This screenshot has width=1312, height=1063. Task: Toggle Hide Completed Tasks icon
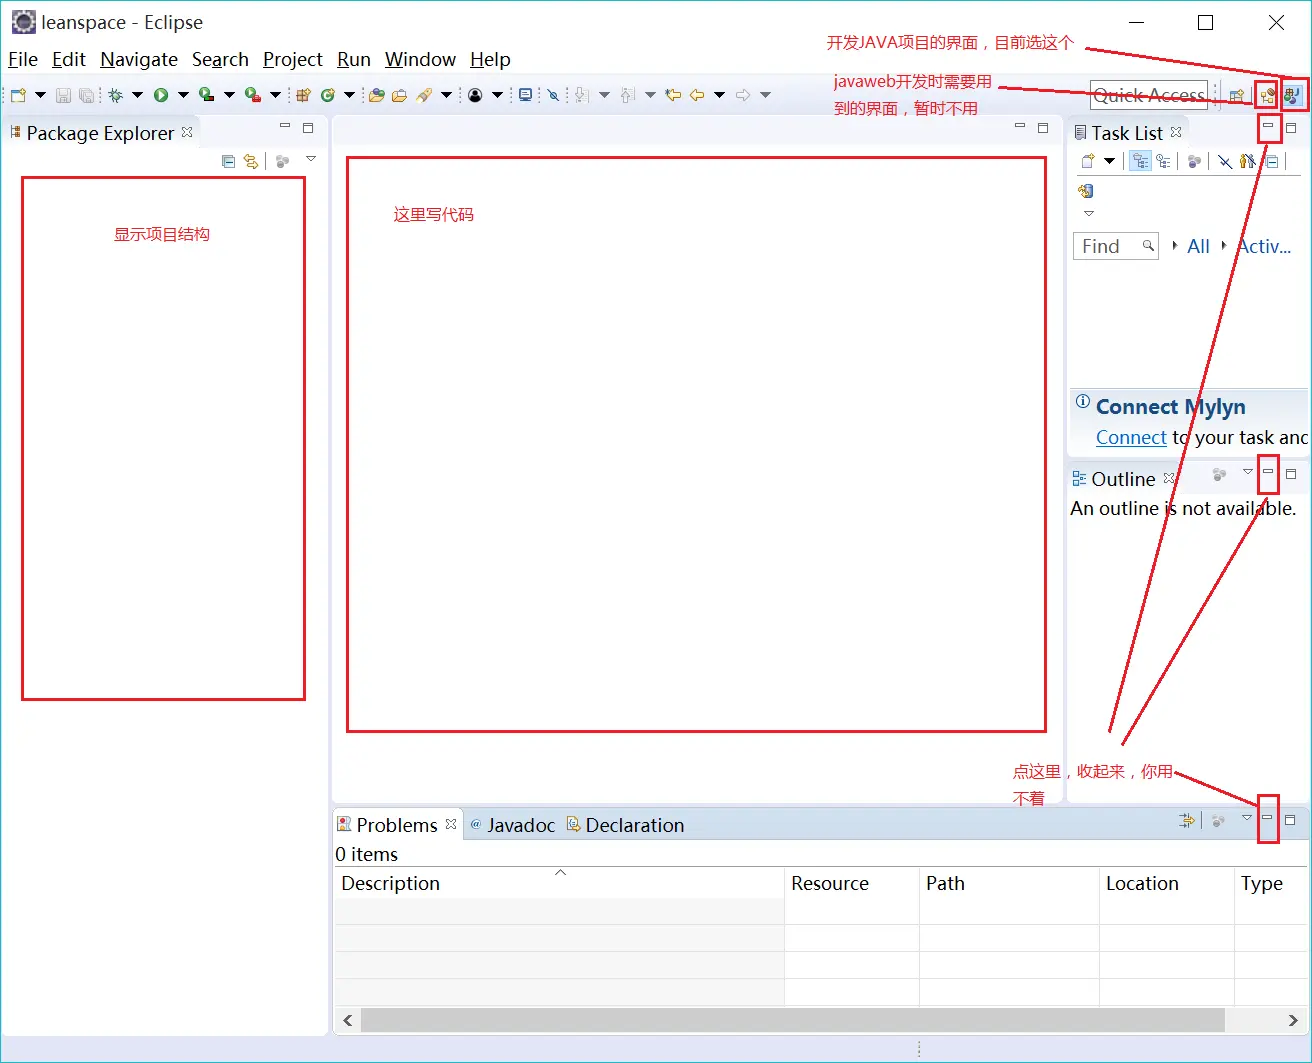click(1225, 161)
